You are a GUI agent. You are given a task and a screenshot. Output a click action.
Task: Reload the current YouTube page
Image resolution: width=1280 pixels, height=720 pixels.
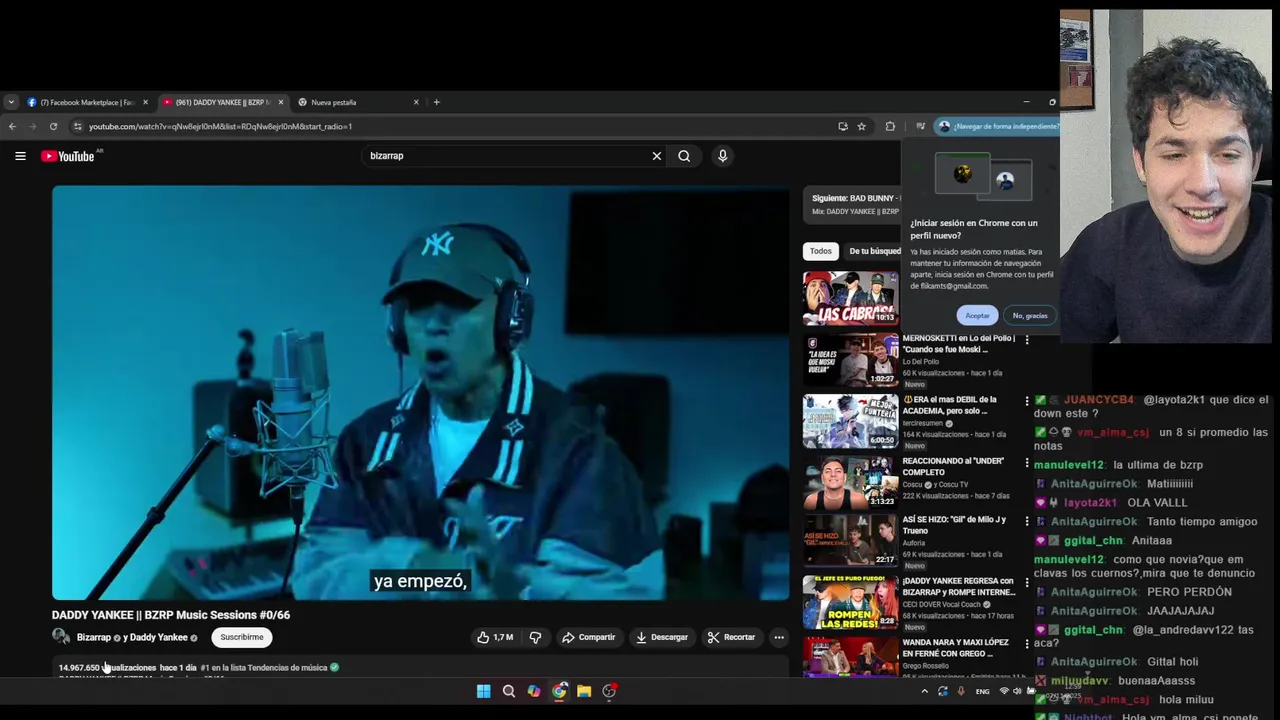coord(53,126)
